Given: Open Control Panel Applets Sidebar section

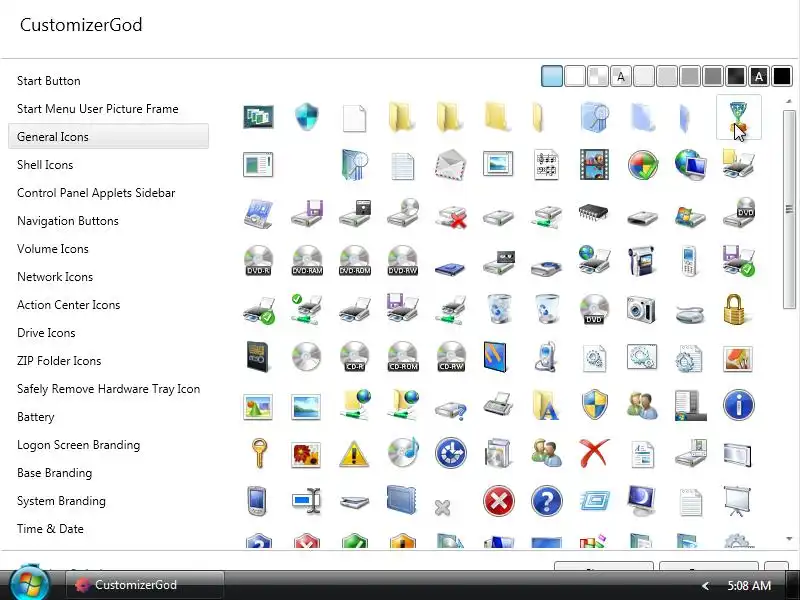Looking at the screenshot, I should pos(96,193).
